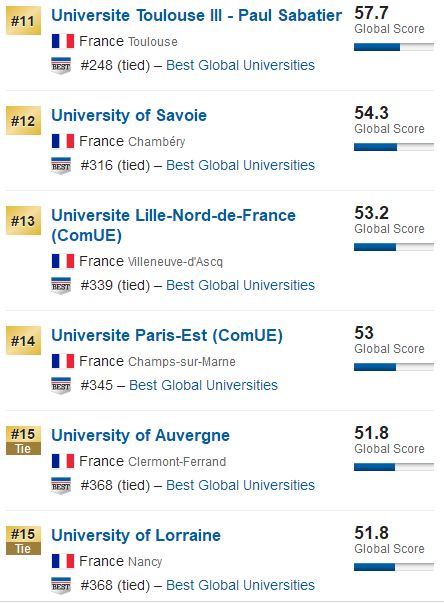Image resolution: width=444 pixels, height=603 pixels.
Task: Click the #15 Tie badge for Auvergne
Action: (23, 441)
